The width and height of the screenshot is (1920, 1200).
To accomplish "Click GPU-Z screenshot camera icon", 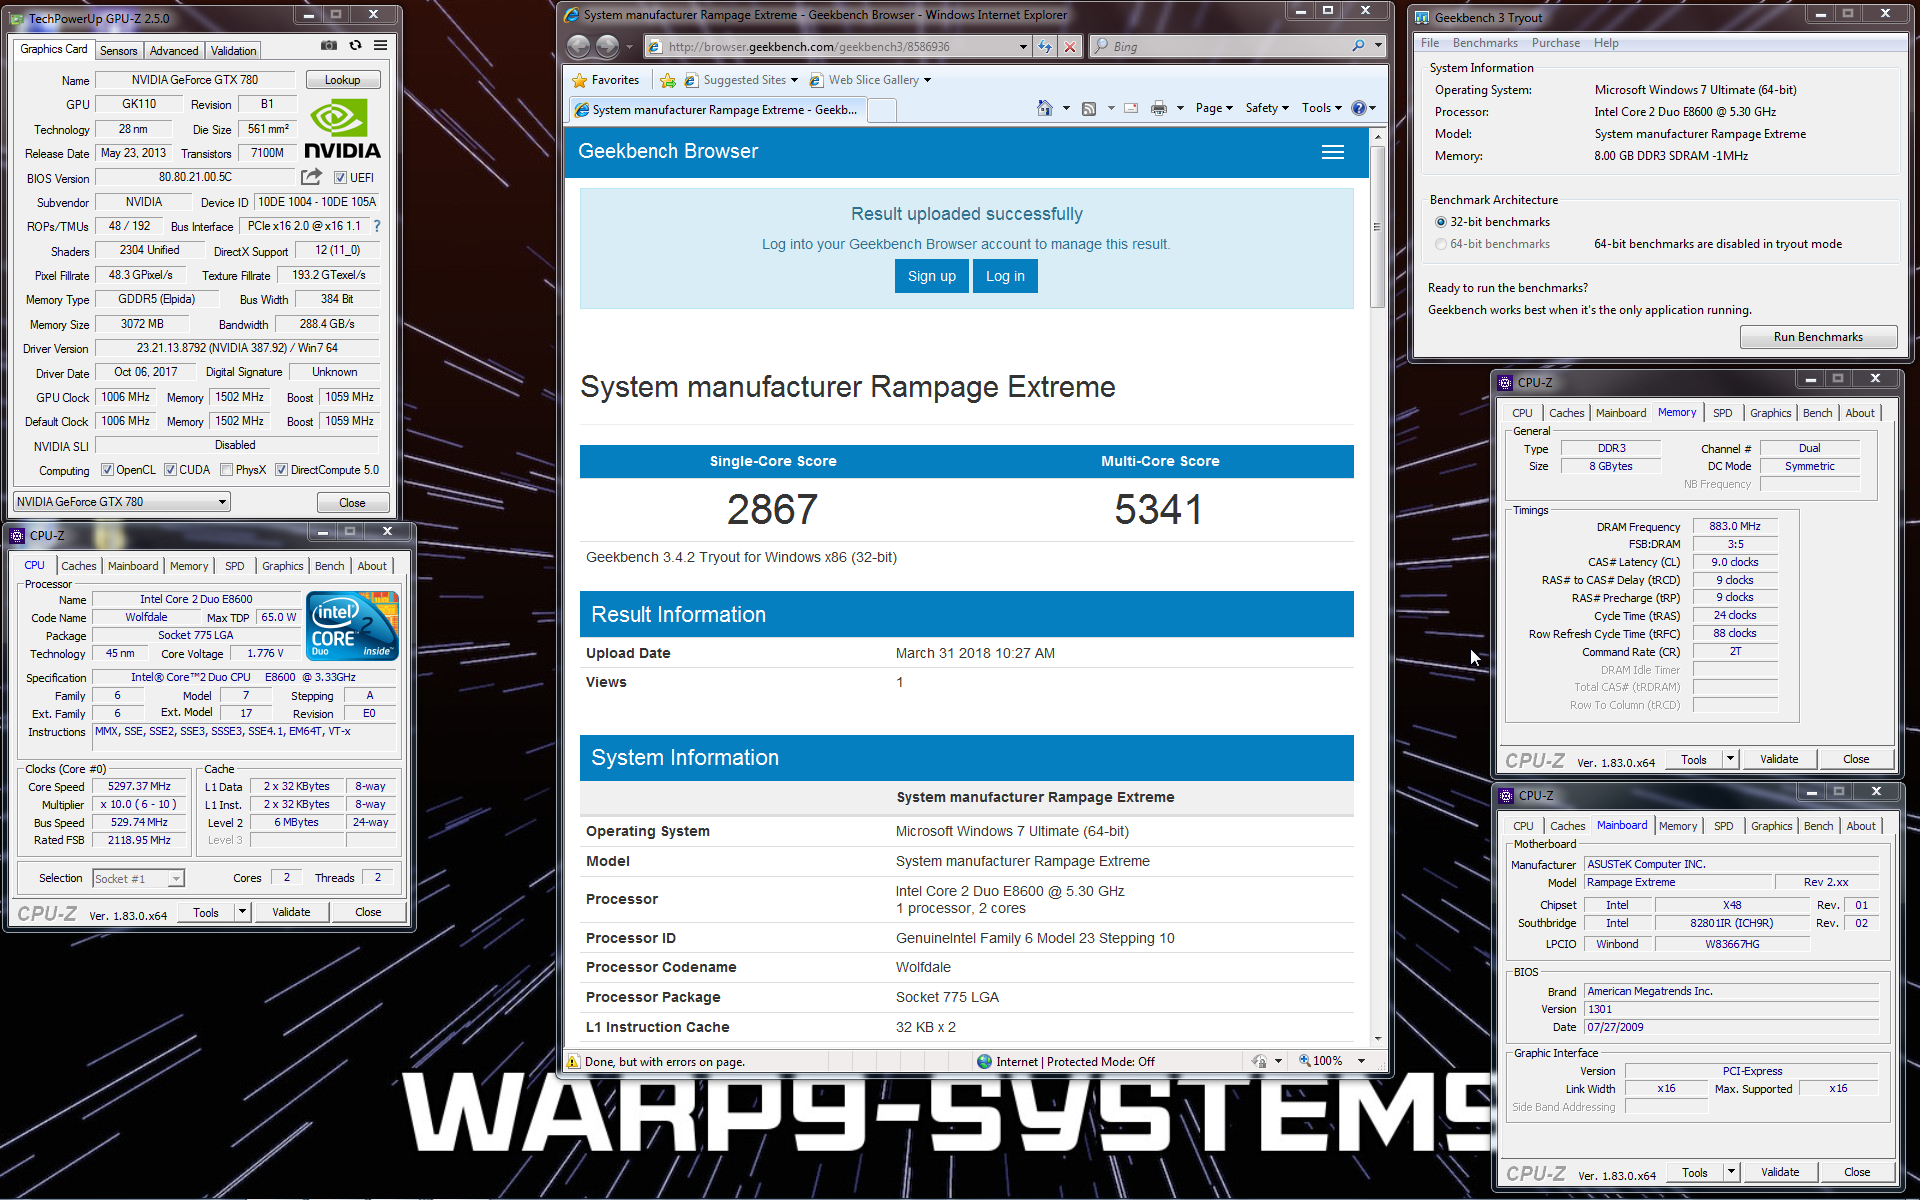I will tap(328, 46).
